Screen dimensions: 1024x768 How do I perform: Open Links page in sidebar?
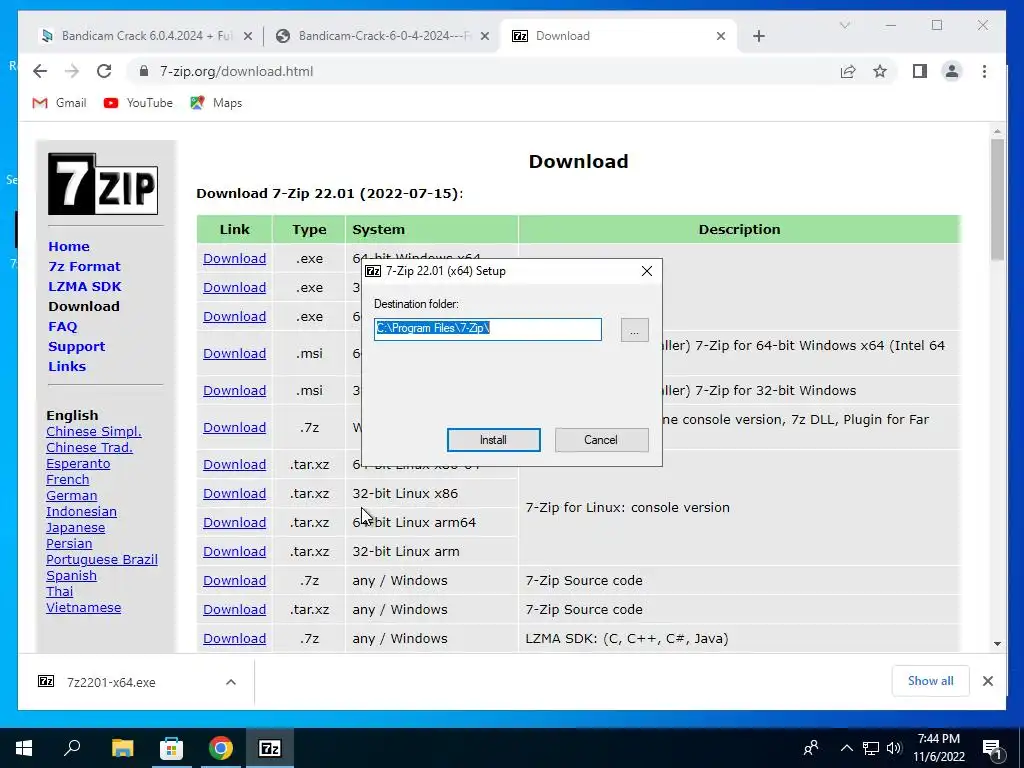(67, 366)
